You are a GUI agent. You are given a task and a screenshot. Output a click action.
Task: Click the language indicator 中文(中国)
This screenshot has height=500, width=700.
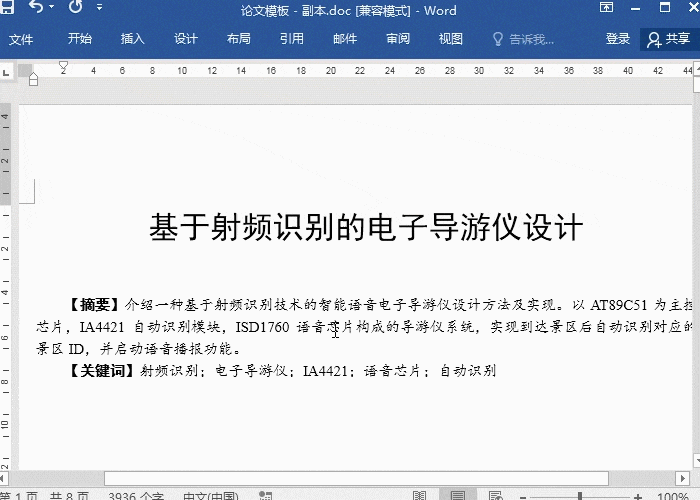[x=211, y=496]
